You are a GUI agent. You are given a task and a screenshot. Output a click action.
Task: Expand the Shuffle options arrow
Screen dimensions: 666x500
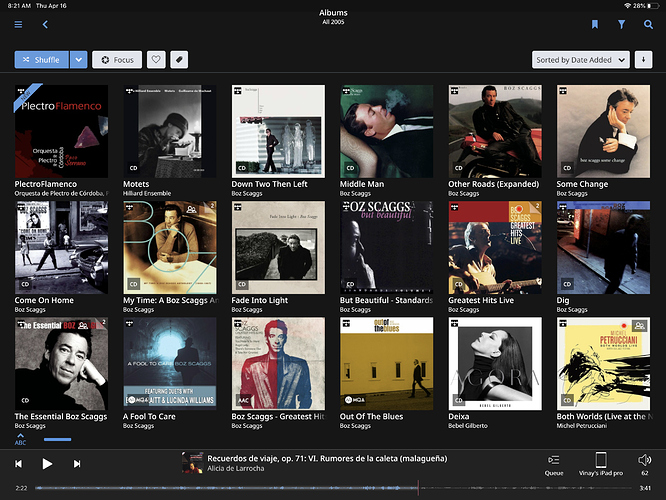[79, 60]
